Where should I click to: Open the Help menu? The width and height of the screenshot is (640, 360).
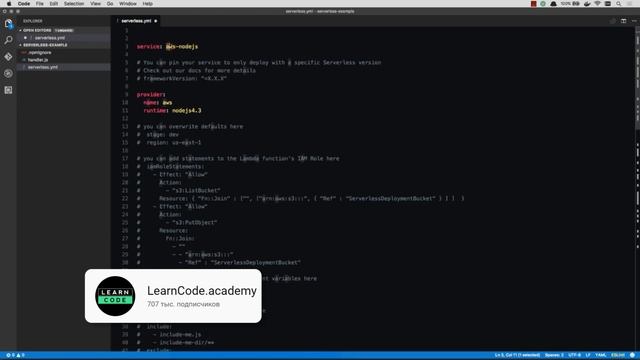148,4
